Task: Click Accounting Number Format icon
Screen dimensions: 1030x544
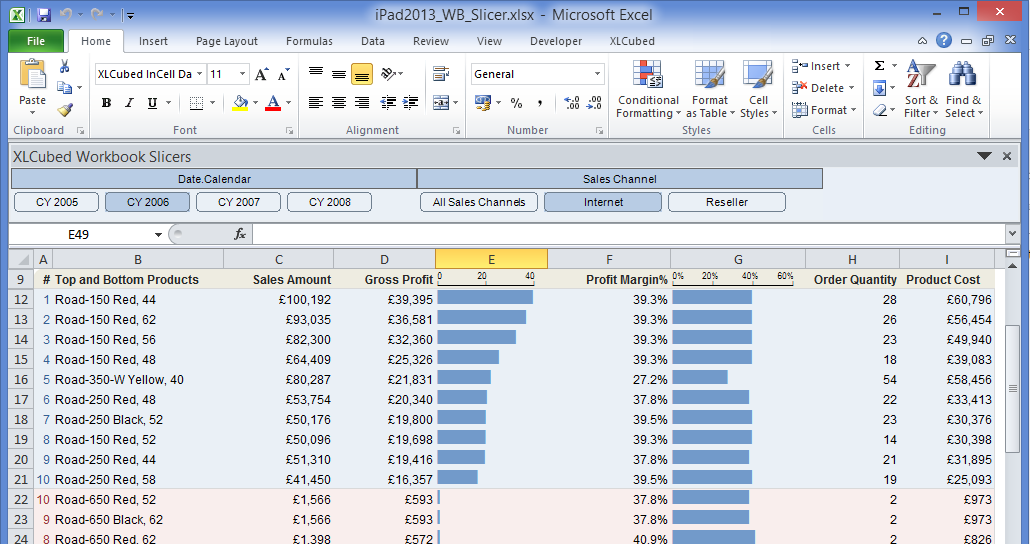Action: click(x=483, y=102)
